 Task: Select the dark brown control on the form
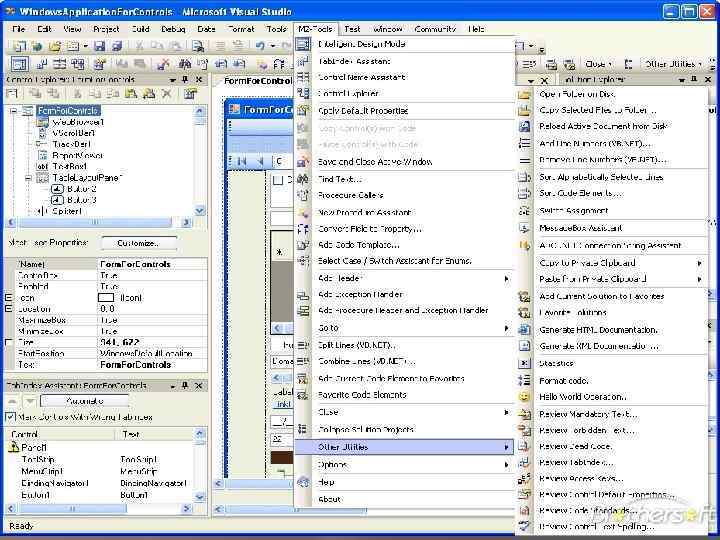(x=281, y=457)
